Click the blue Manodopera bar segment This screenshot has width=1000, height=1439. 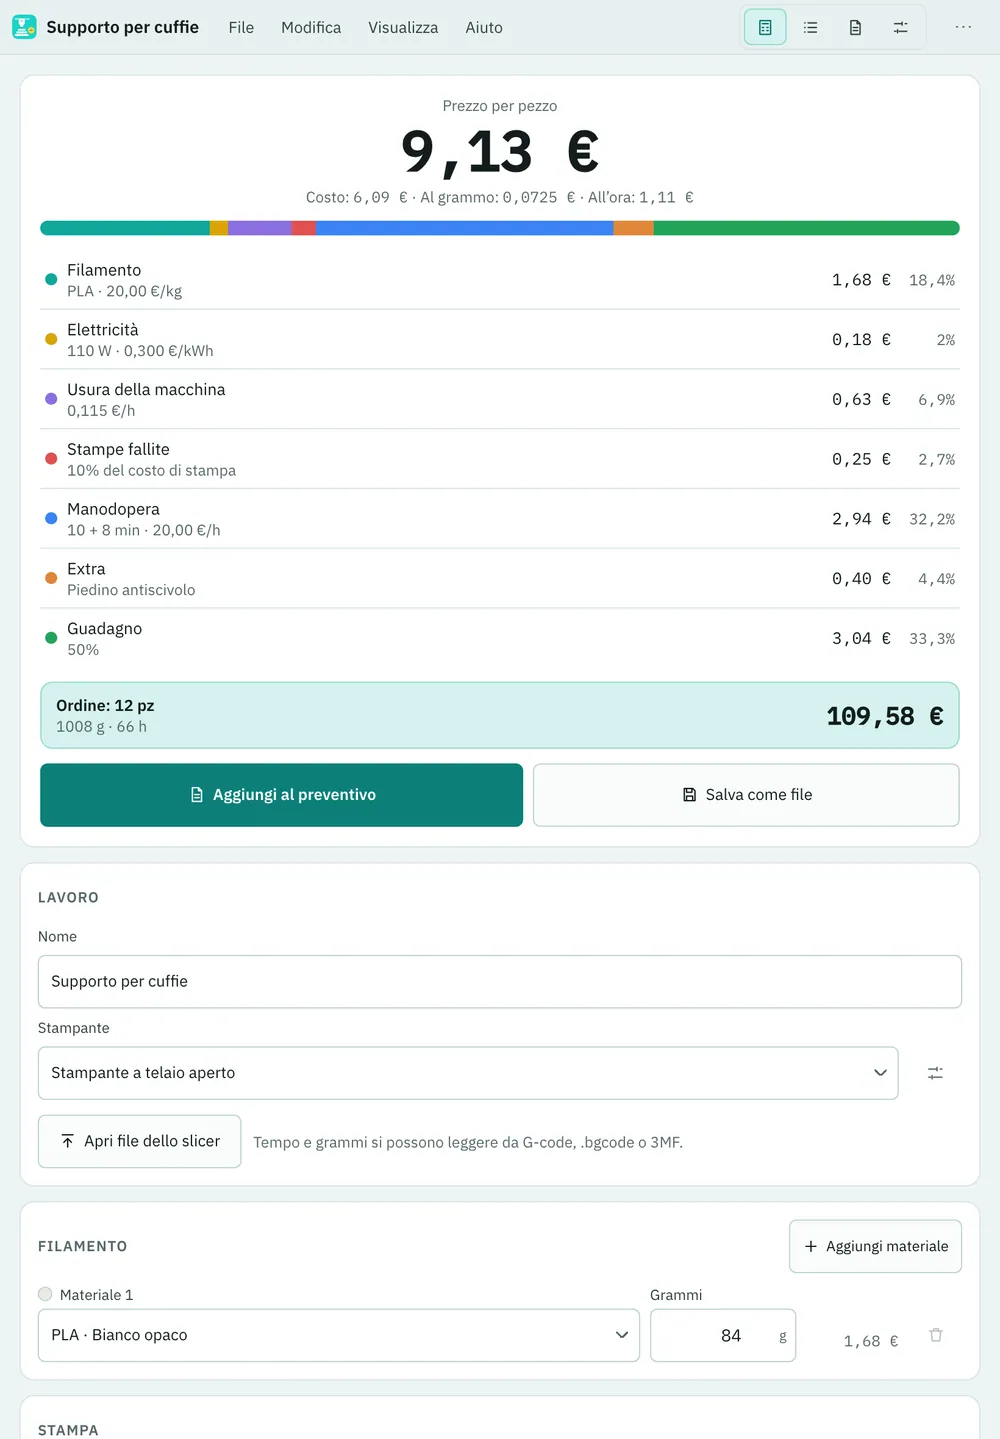pos(465,228)
